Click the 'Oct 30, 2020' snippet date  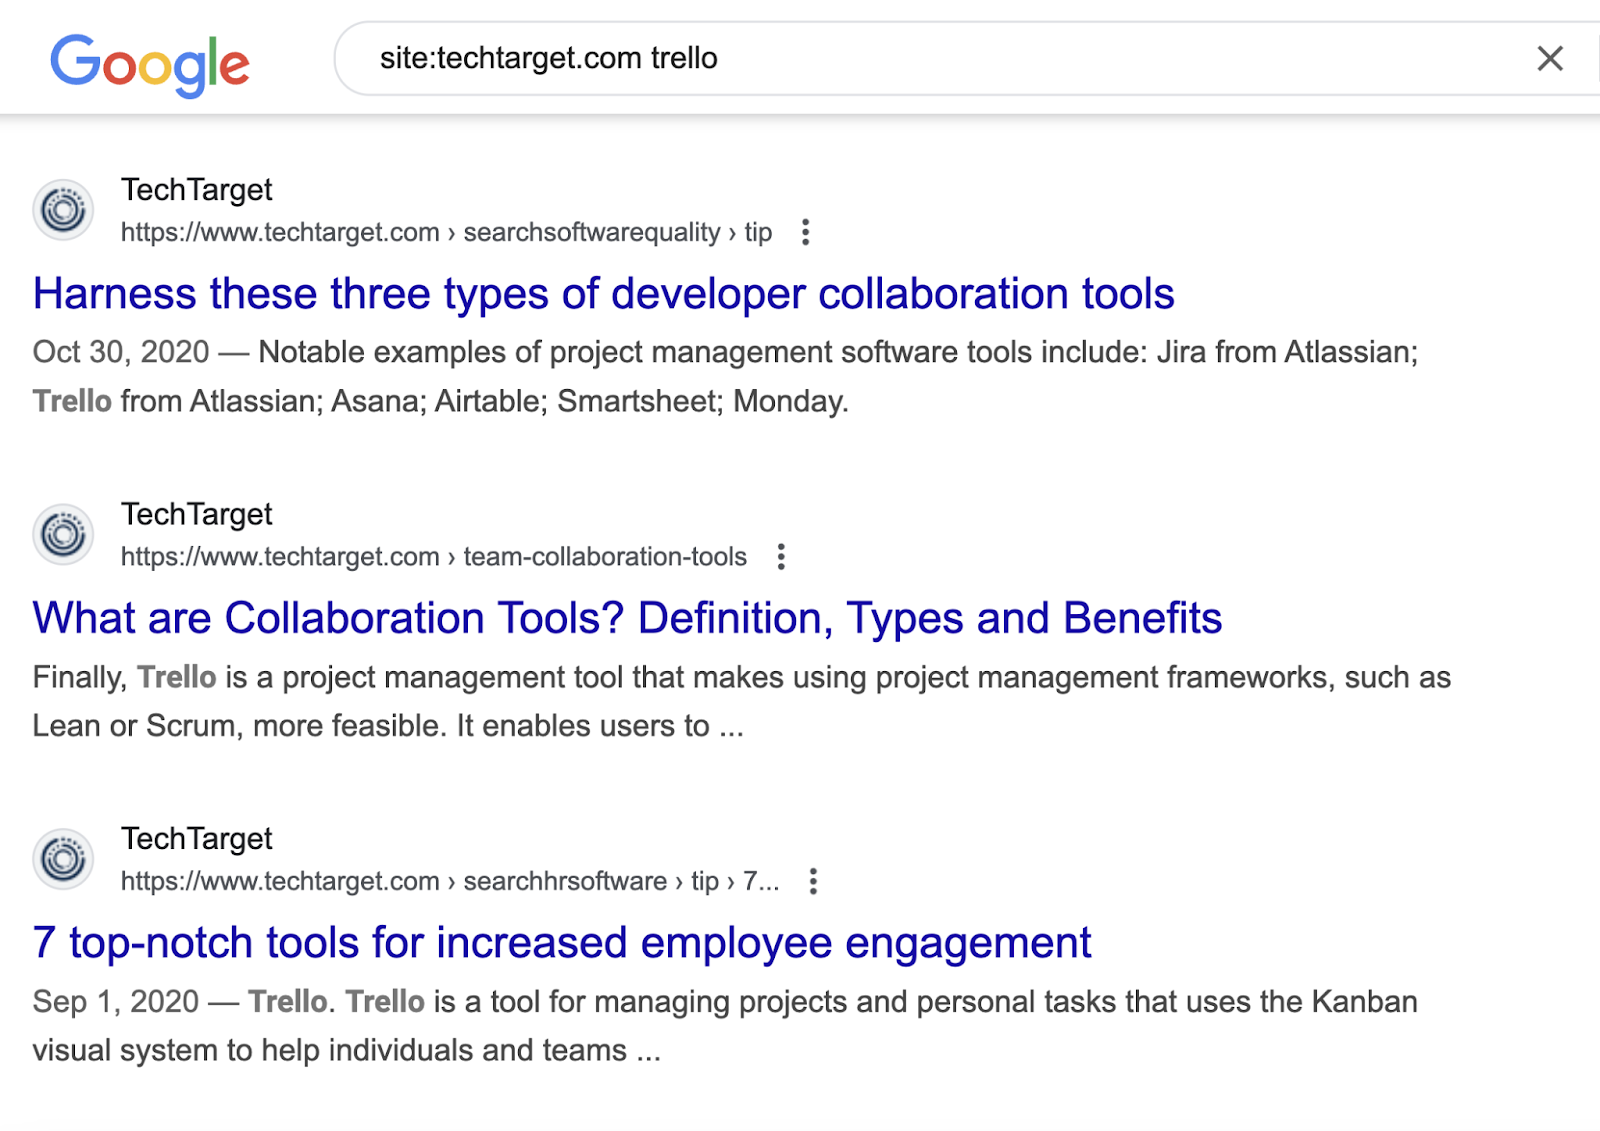(x=121, y=352)
